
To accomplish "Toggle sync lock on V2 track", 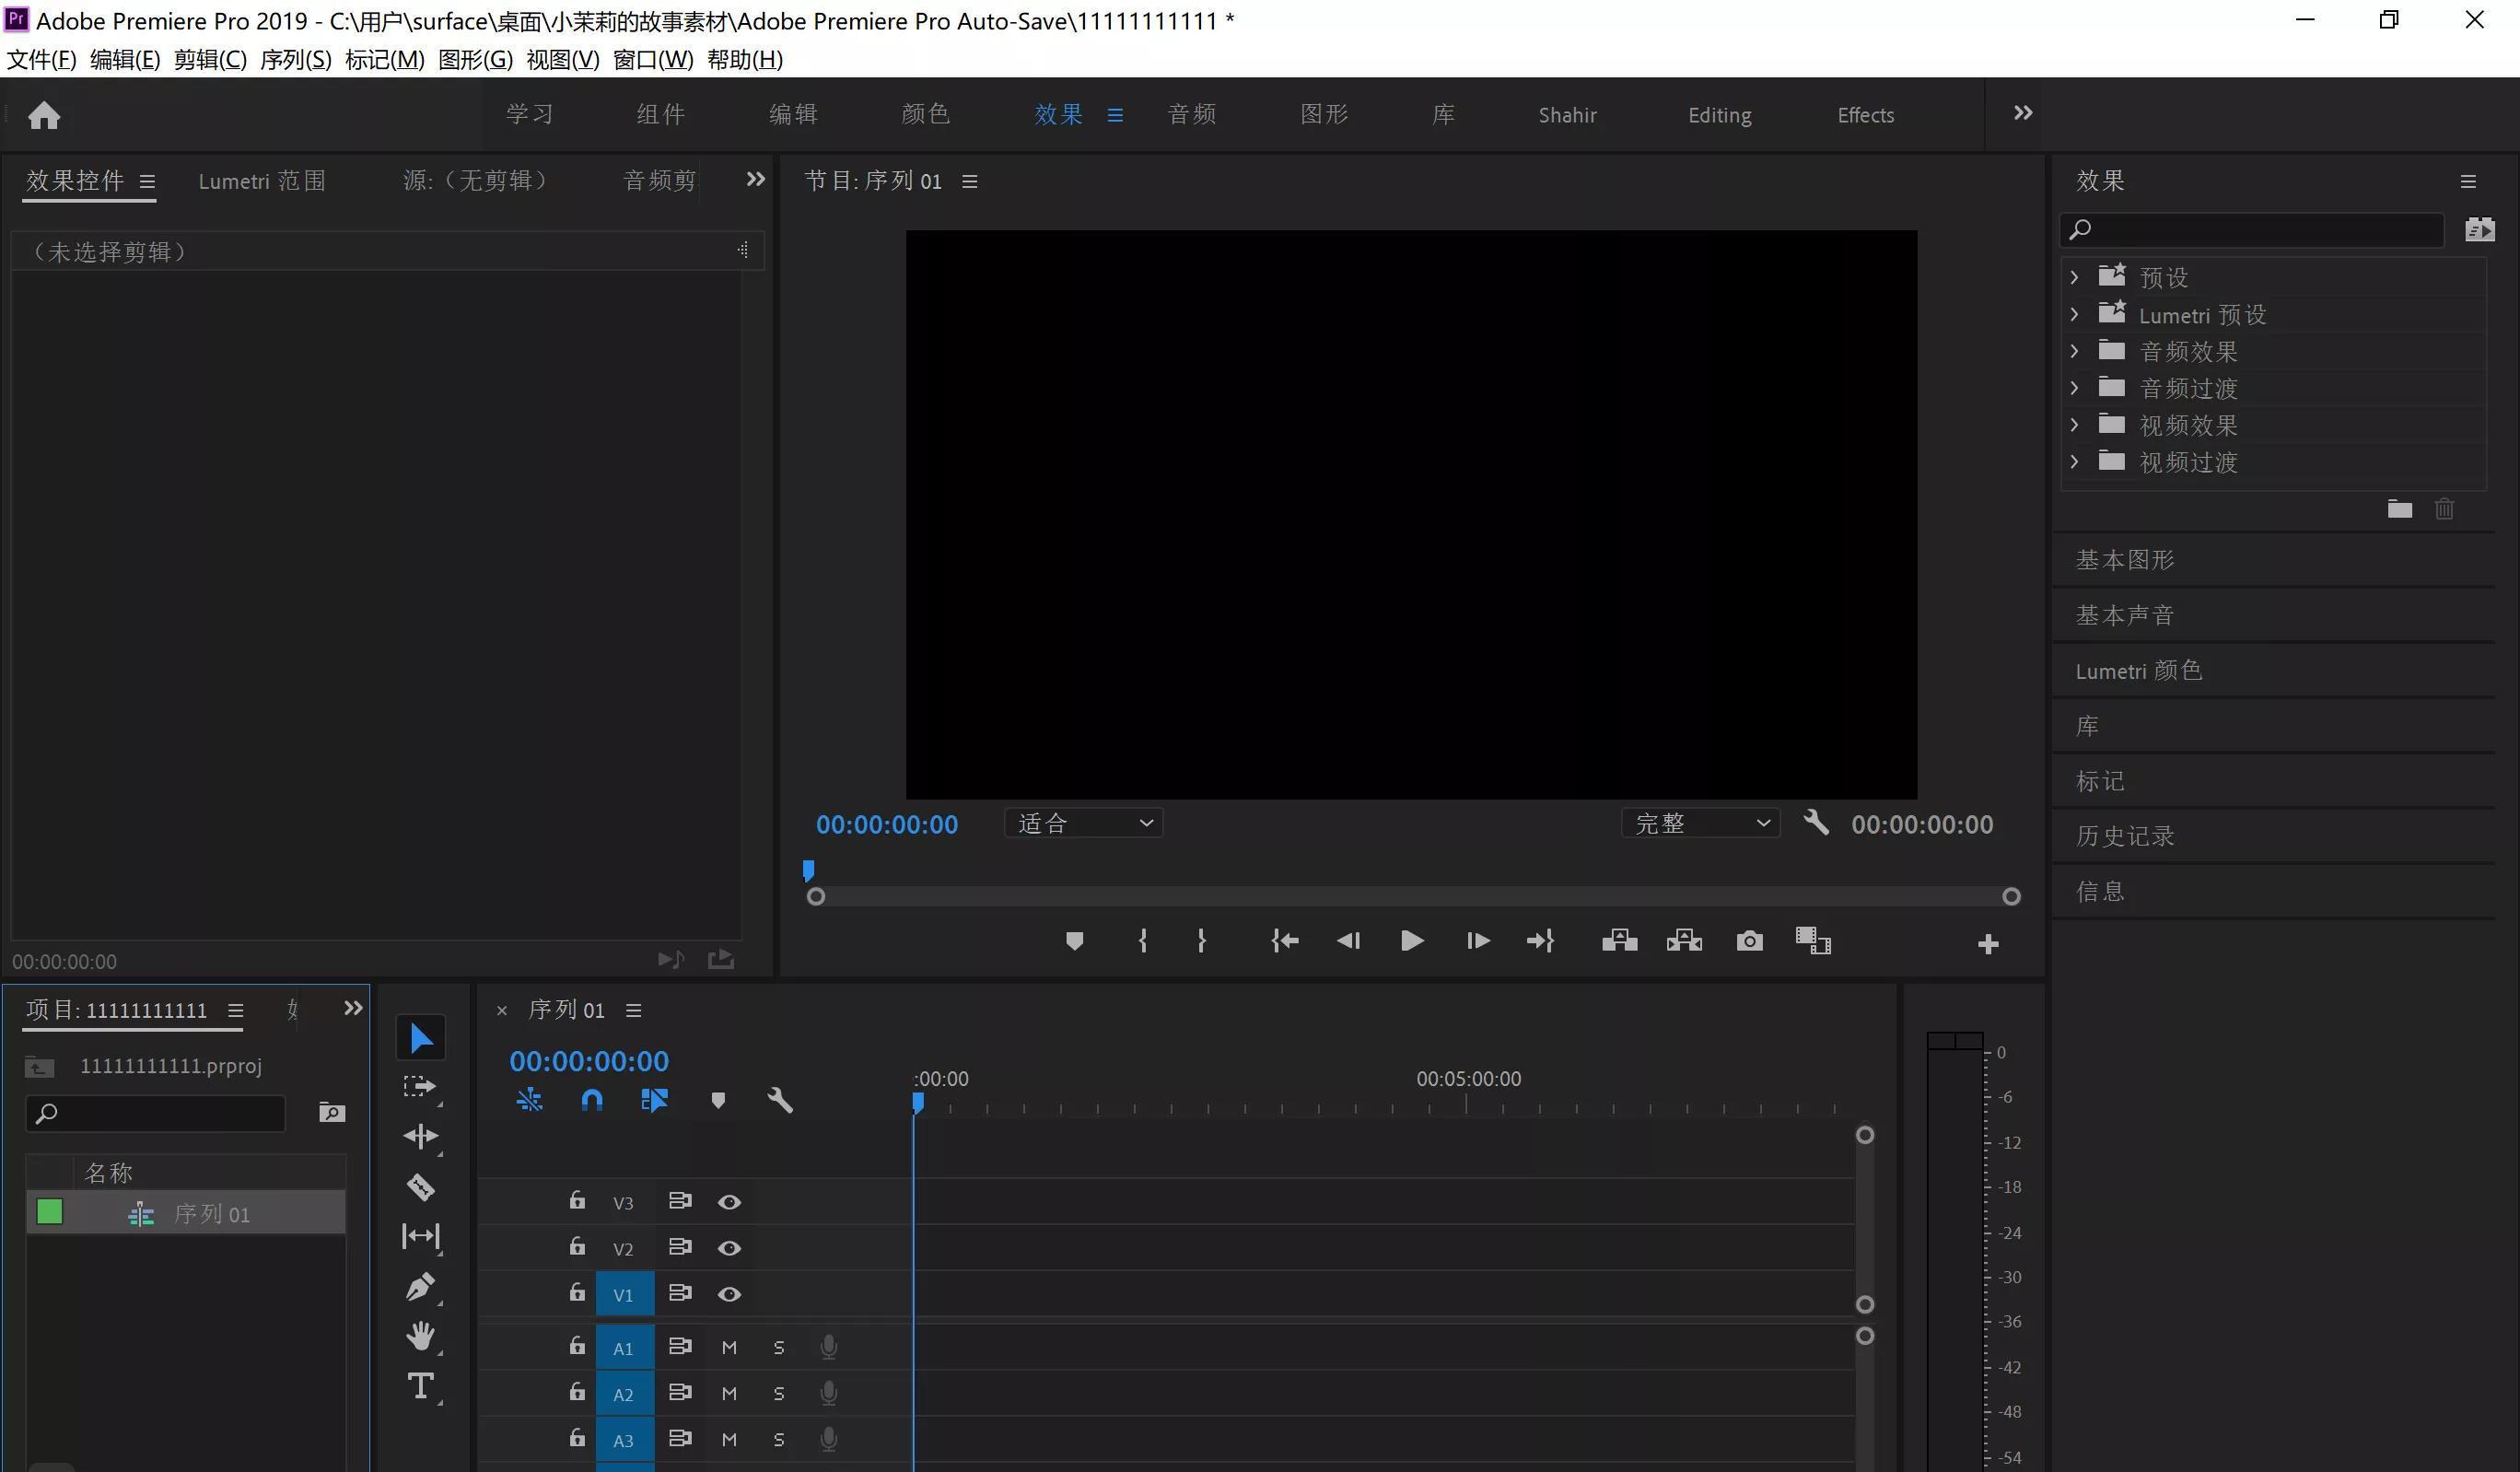I will tap(680, 1247).
